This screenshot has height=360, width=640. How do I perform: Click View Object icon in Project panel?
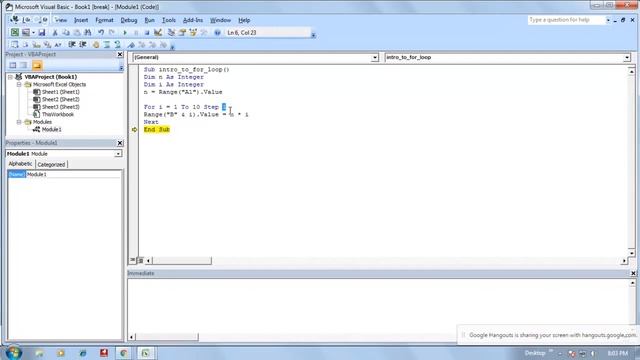24,65
